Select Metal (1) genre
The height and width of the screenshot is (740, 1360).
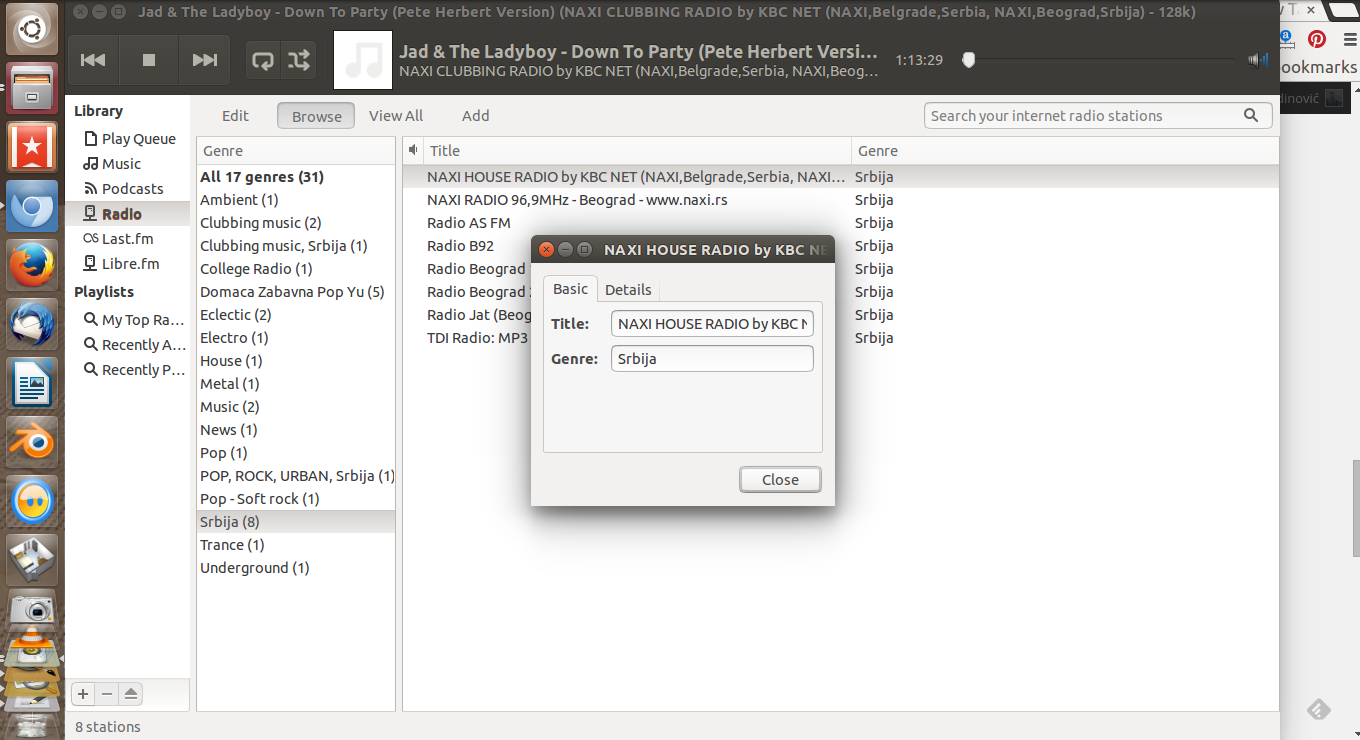coord(296,384)
